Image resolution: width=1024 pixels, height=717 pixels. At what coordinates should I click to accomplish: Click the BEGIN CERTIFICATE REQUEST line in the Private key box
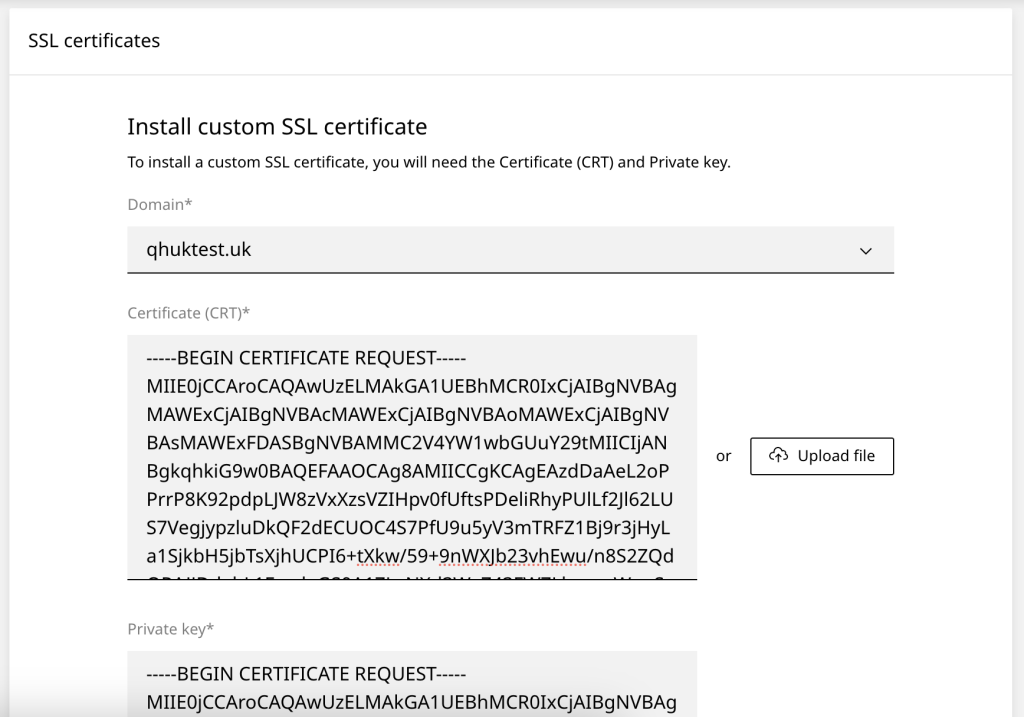click(306, 674)
